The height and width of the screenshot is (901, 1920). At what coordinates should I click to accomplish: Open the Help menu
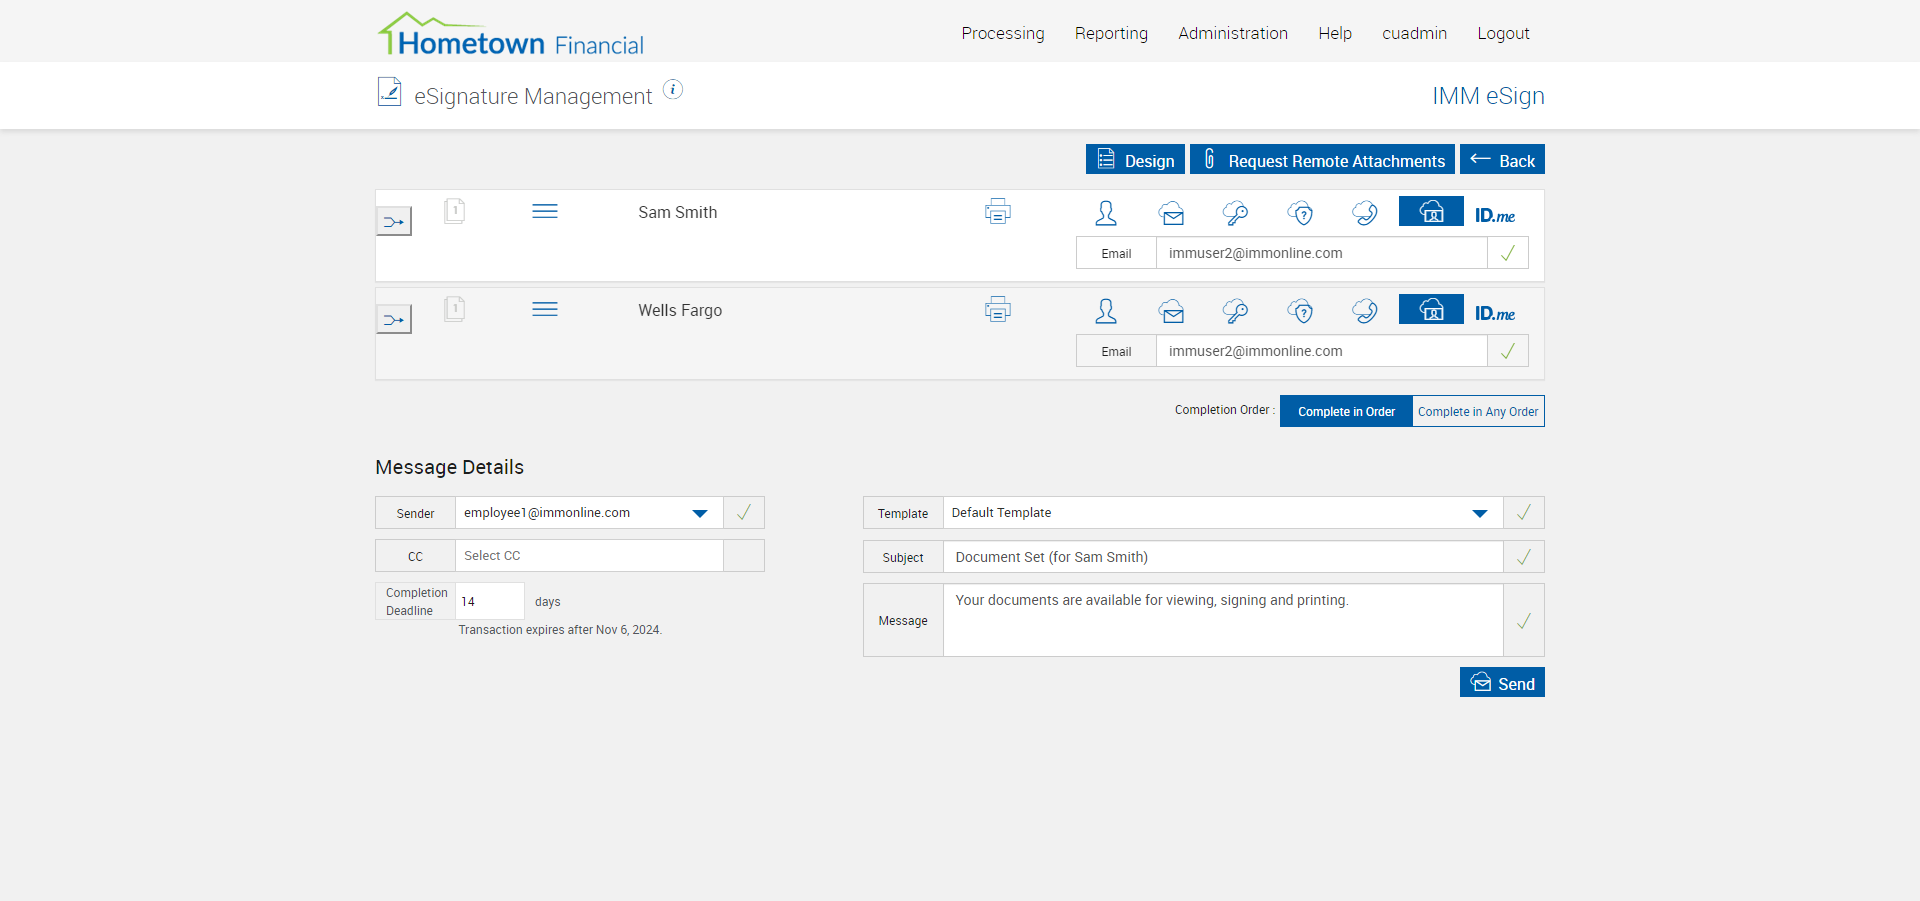[x=1335, y=33]
